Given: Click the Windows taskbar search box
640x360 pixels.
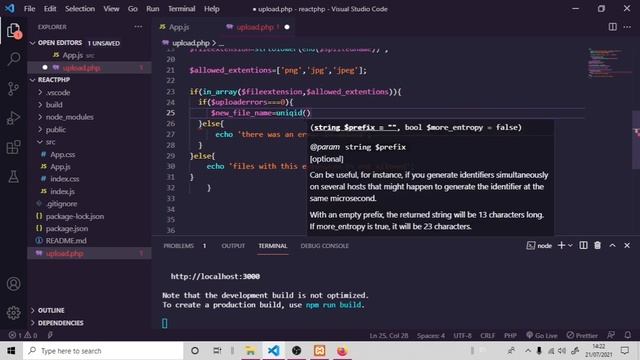Looking at the screenshot, I should (x=103, y=351).
